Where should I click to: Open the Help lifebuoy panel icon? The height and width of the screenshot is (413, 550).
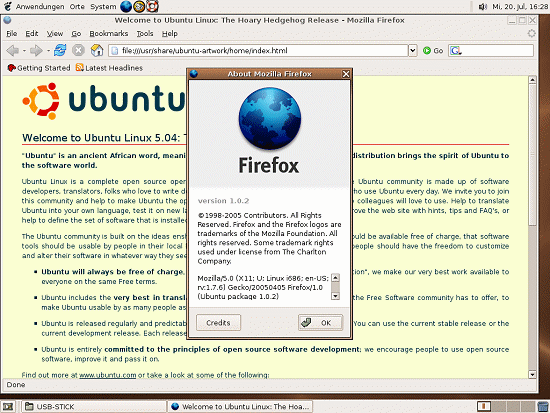152,6
